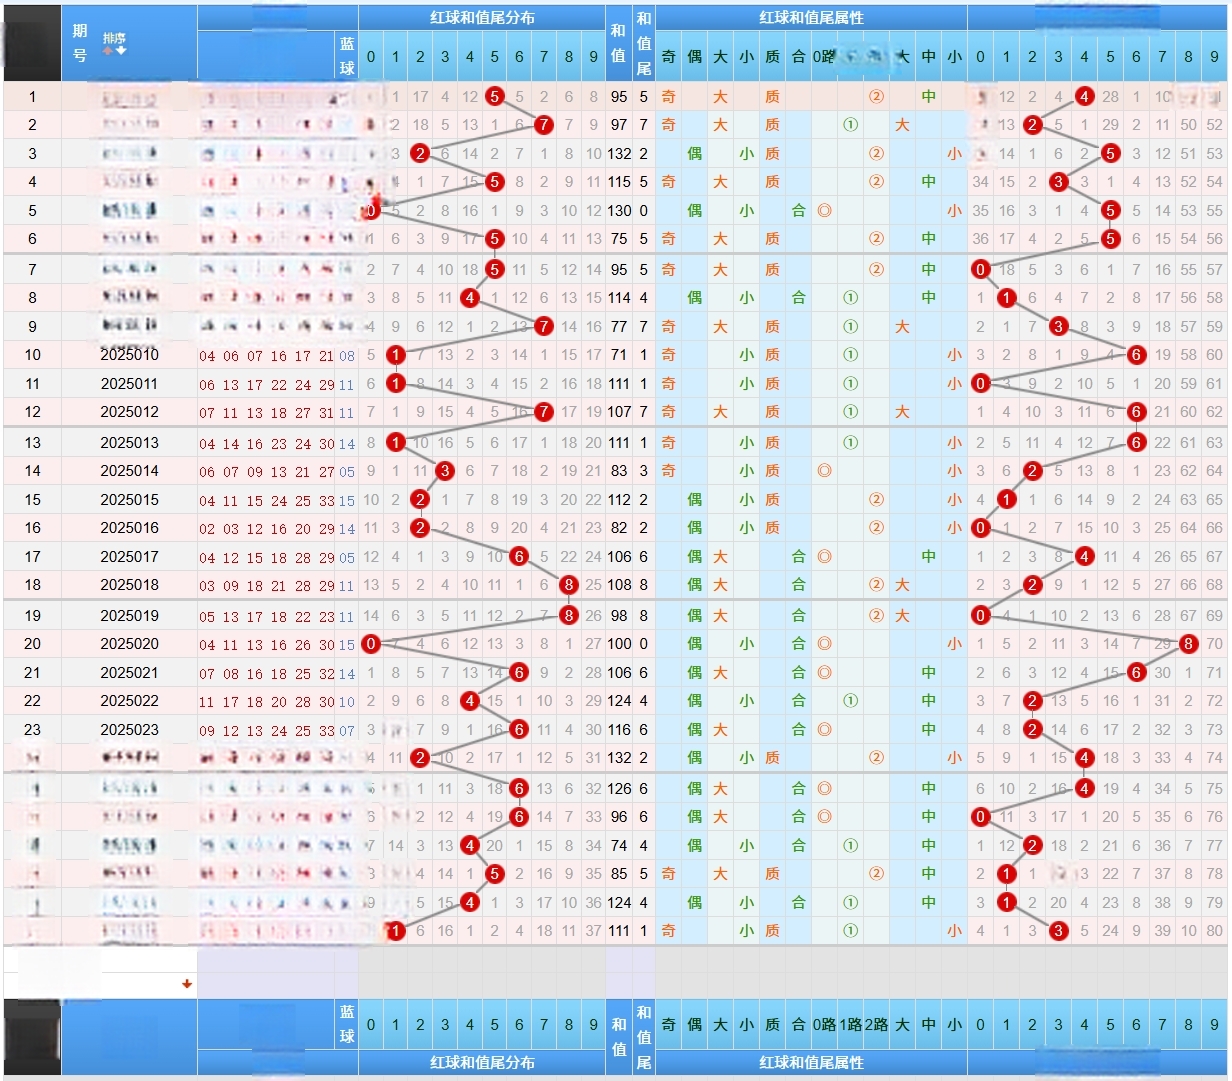Click the ① route marker in the 2025010 row
This screenshot has width=1232, height=1081.
pos(850,355)
